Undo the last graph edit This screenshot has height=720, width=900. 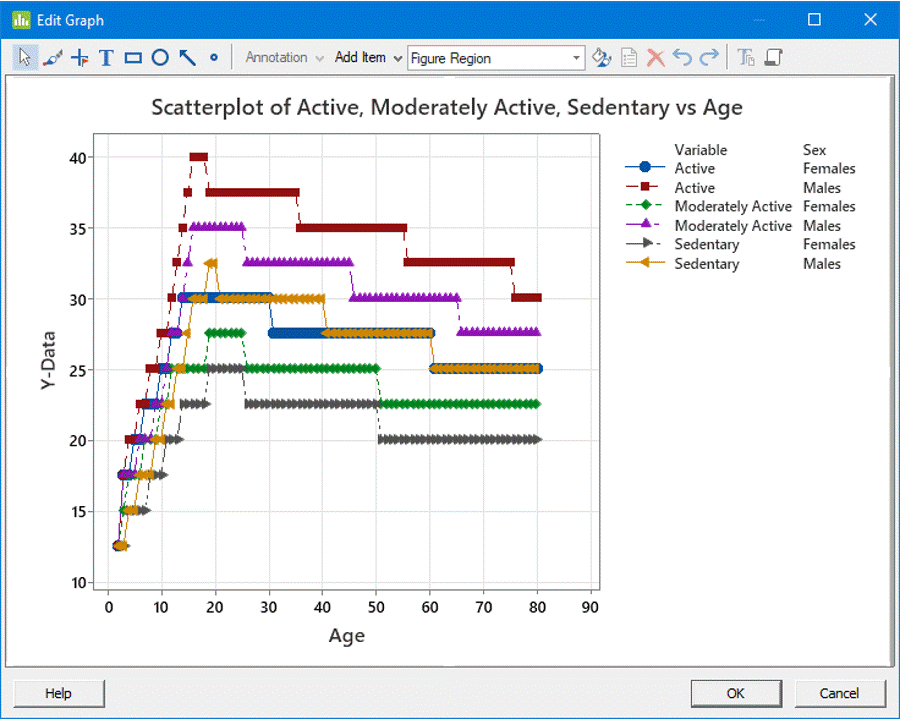point(682,58)
